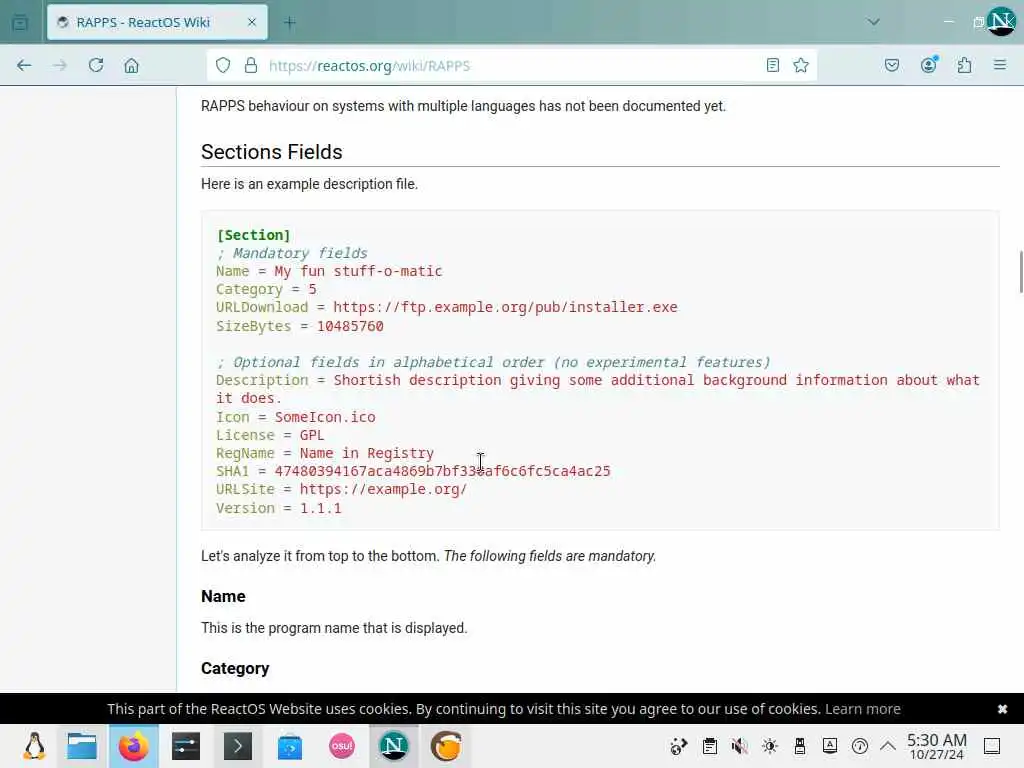1024x768 pixels.
Task: Click the Sections Fields heading
Action: [272, 152]
